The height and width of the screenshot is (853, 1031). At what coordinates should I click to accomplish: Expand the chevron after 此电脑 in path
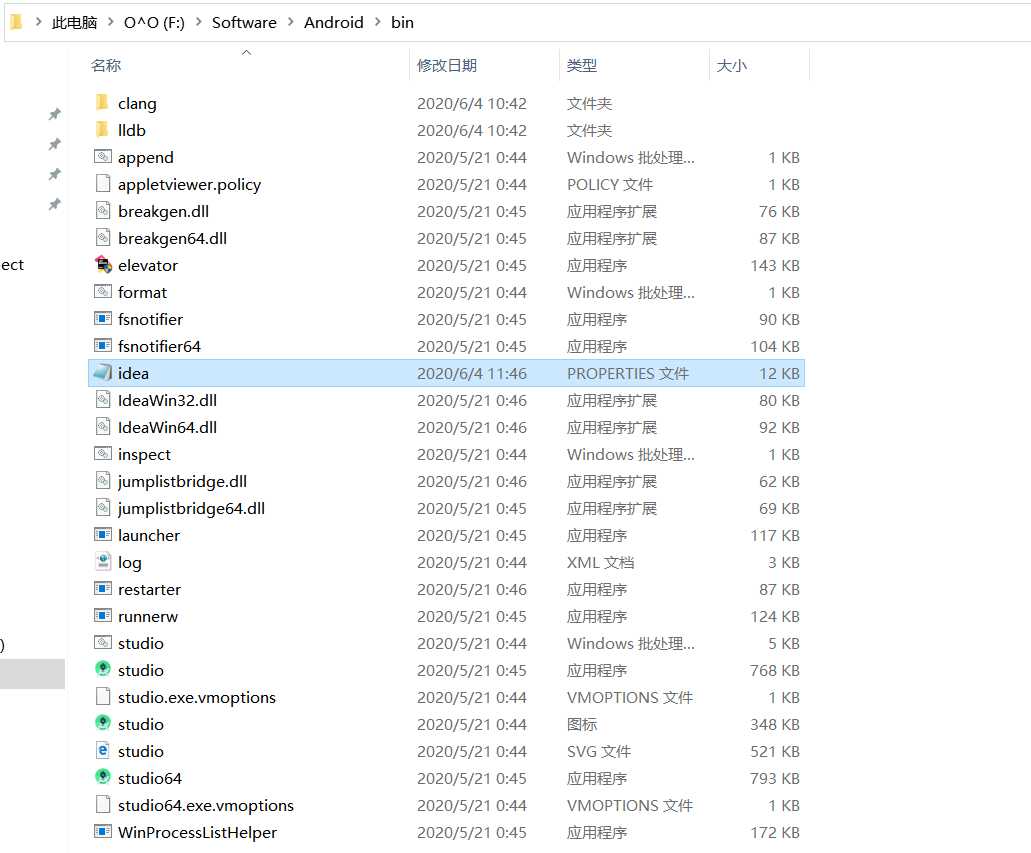110,22
